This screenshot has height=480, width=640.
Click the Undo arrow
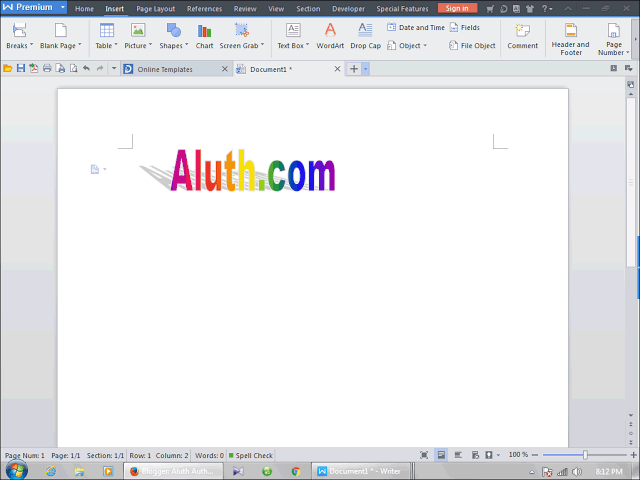click(x=86, y=69)
